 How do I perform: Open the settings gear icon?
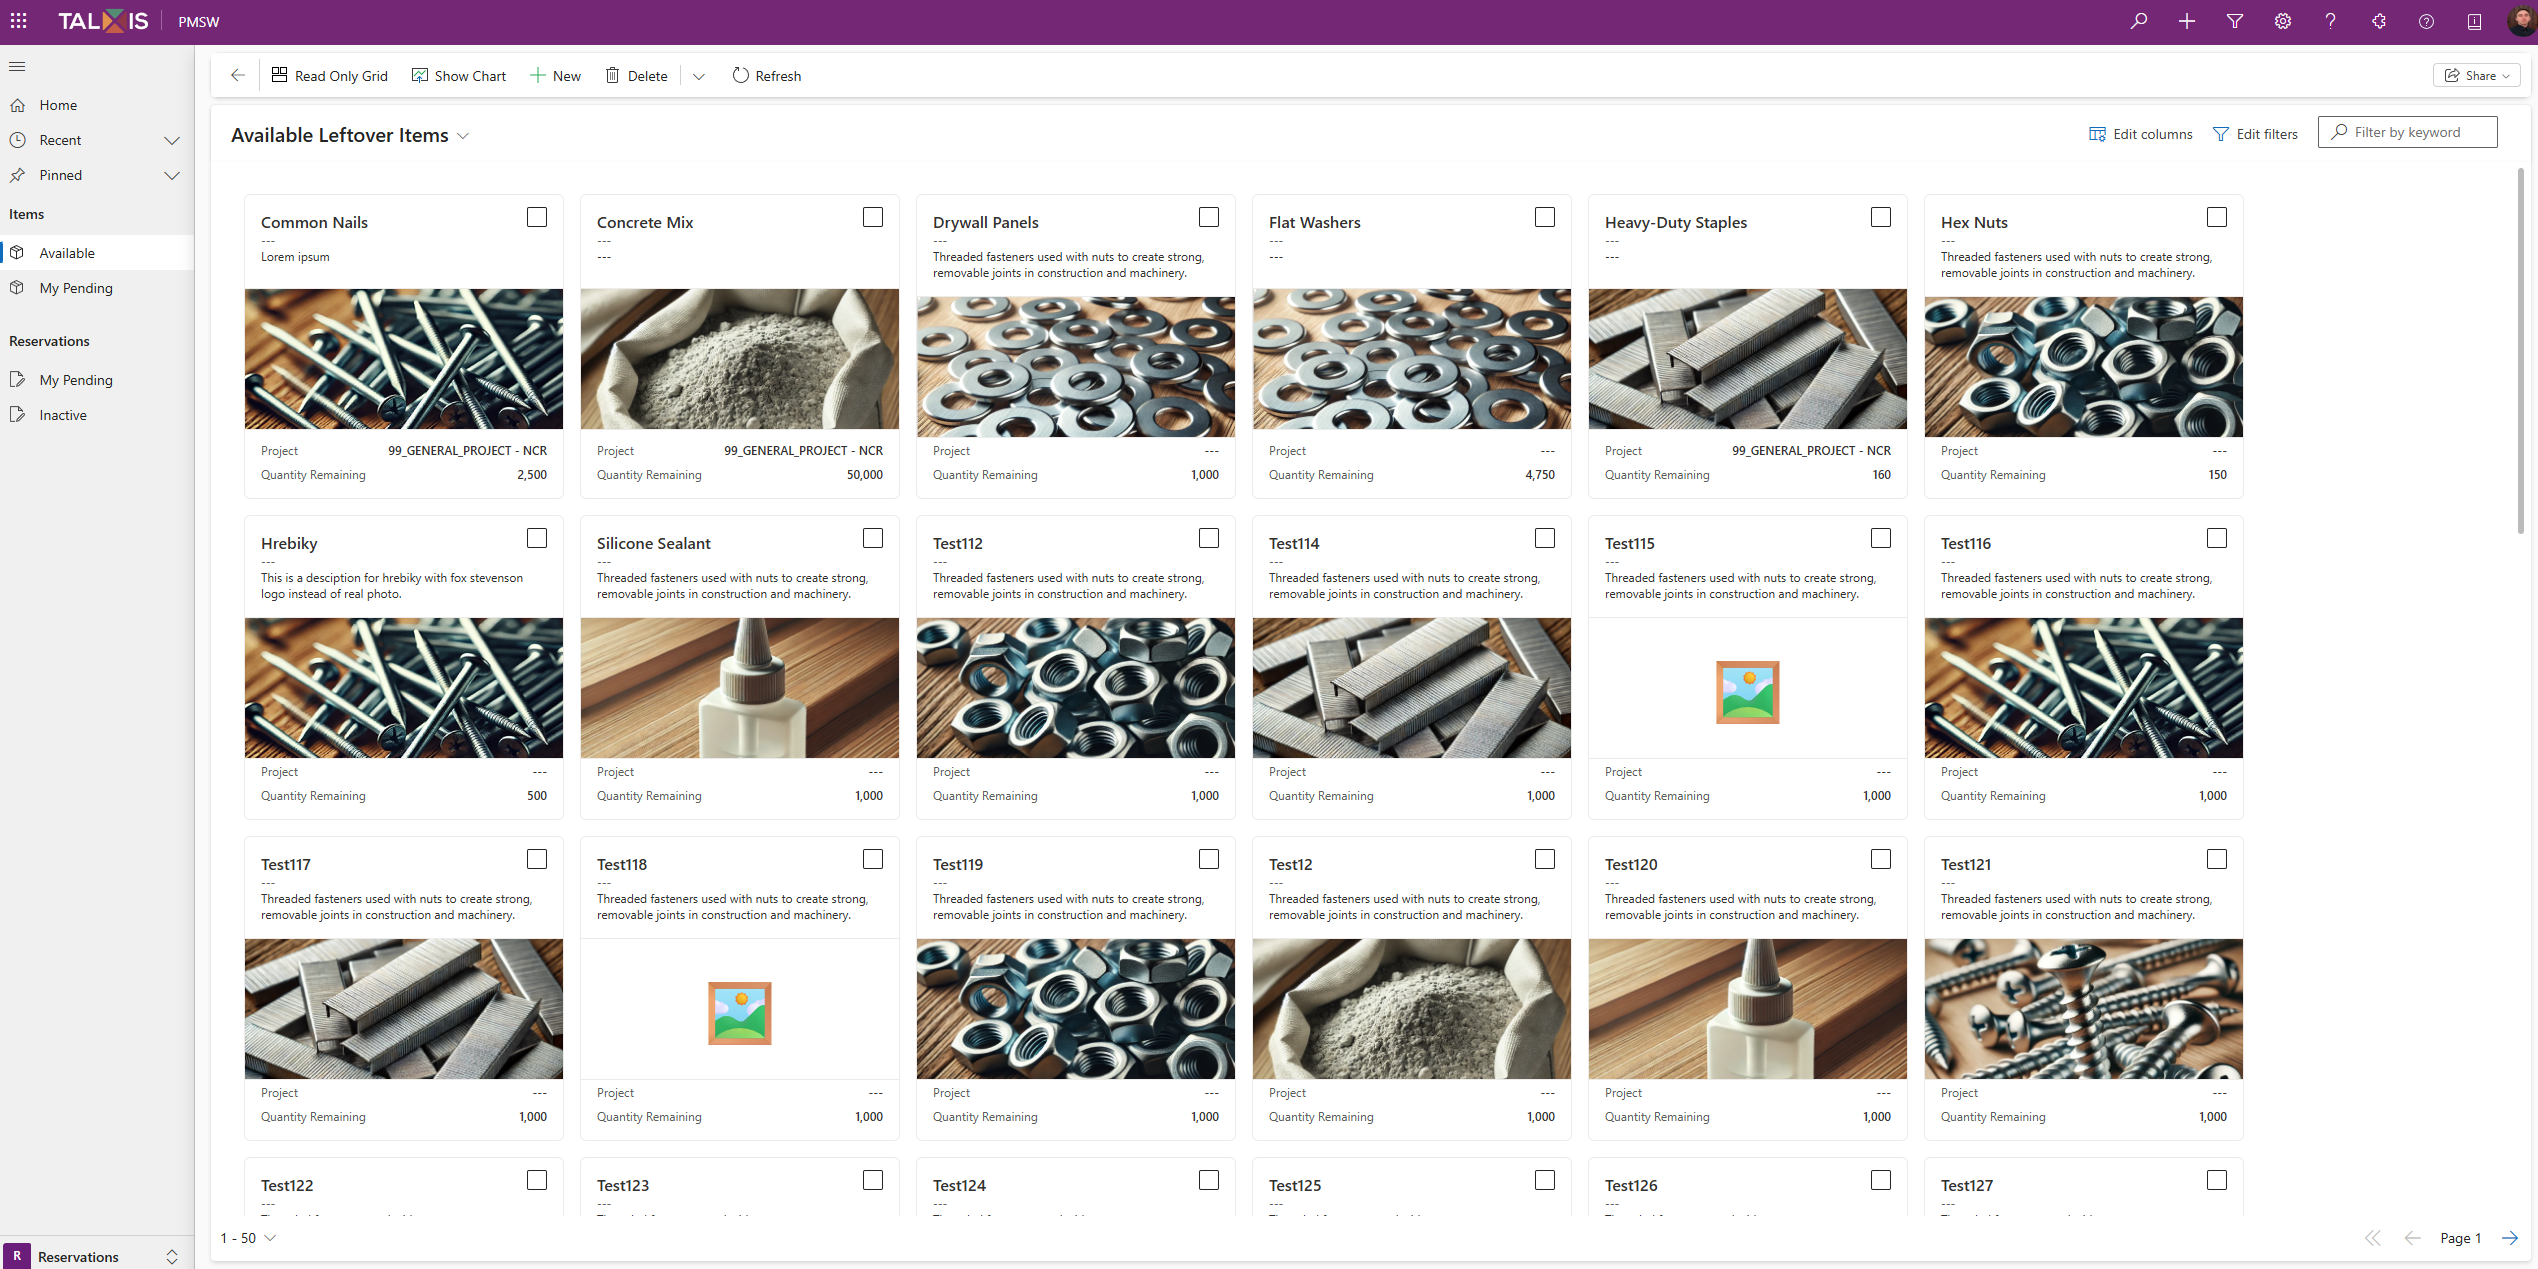click(x=2282, y=21)
